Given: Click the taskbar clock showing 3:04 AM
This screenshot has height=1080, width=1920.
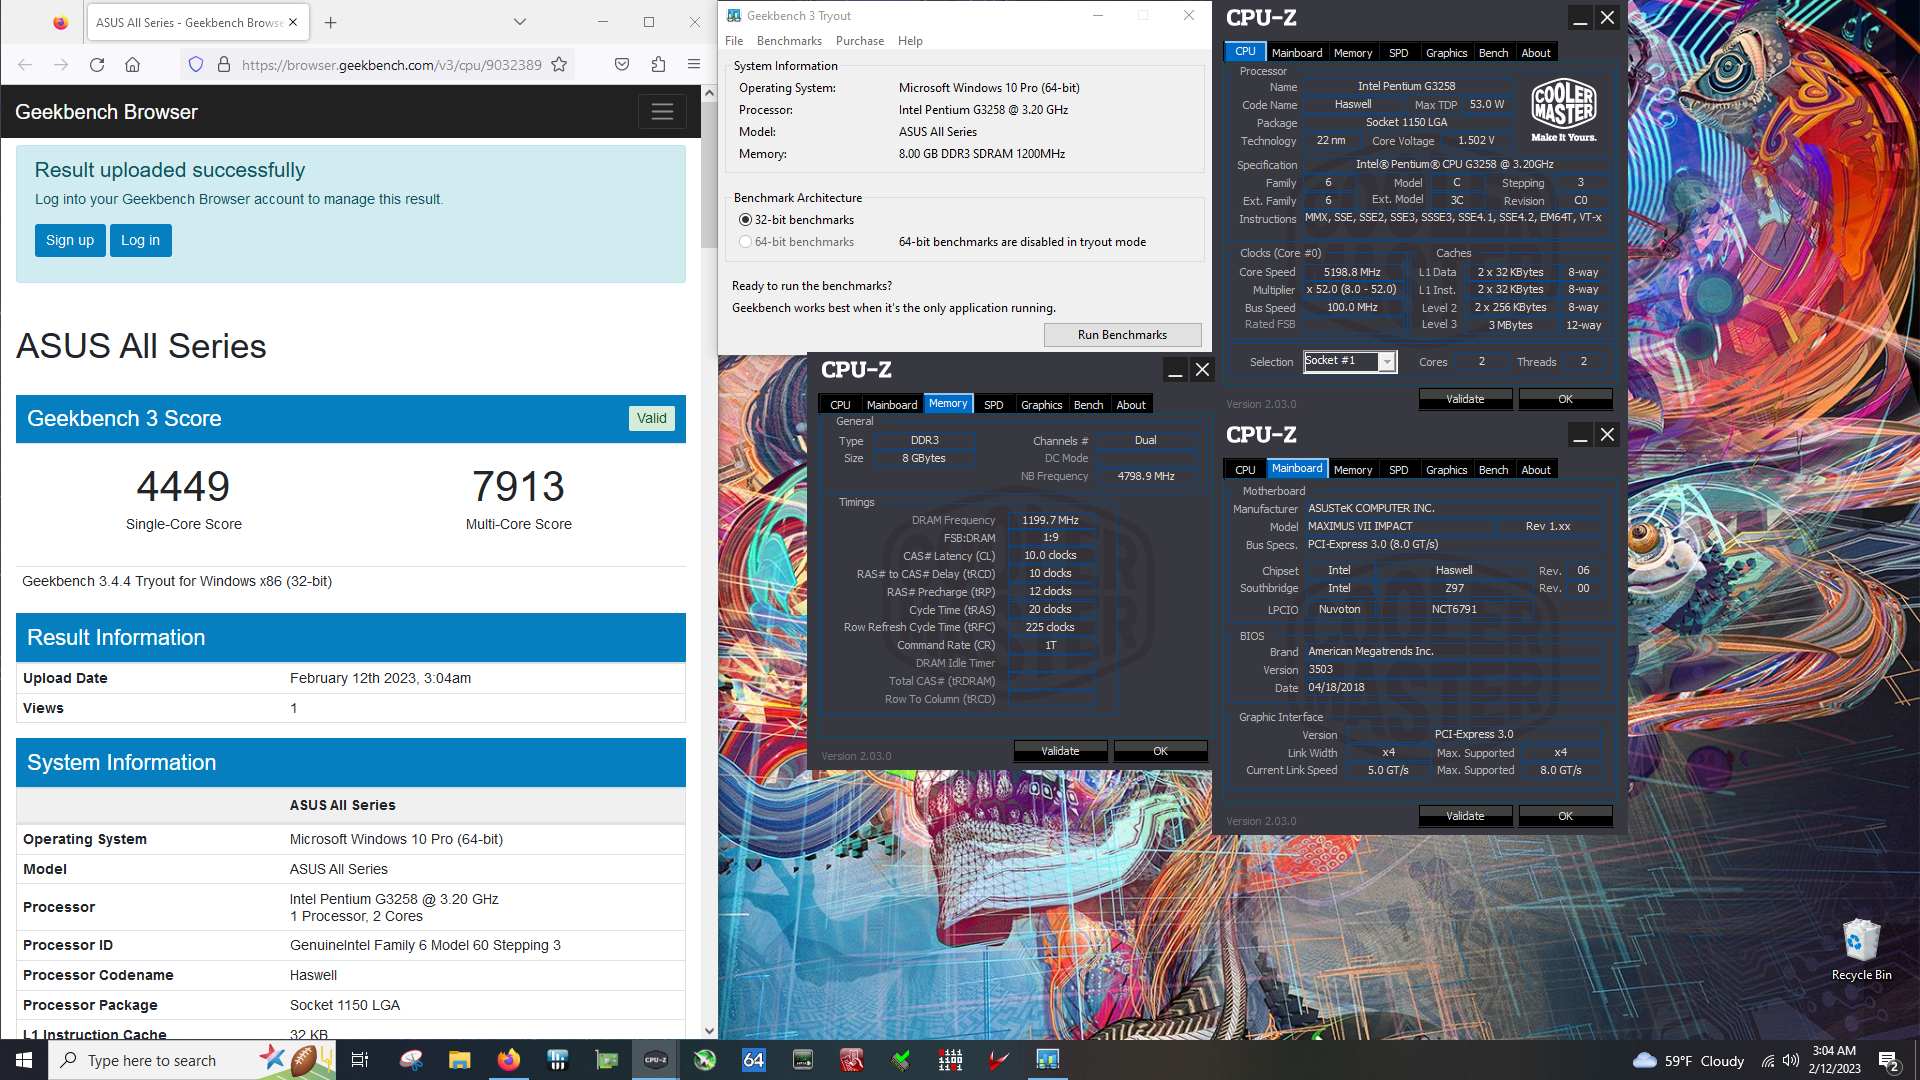Looking at the screenshot, I should 1834,1060.
